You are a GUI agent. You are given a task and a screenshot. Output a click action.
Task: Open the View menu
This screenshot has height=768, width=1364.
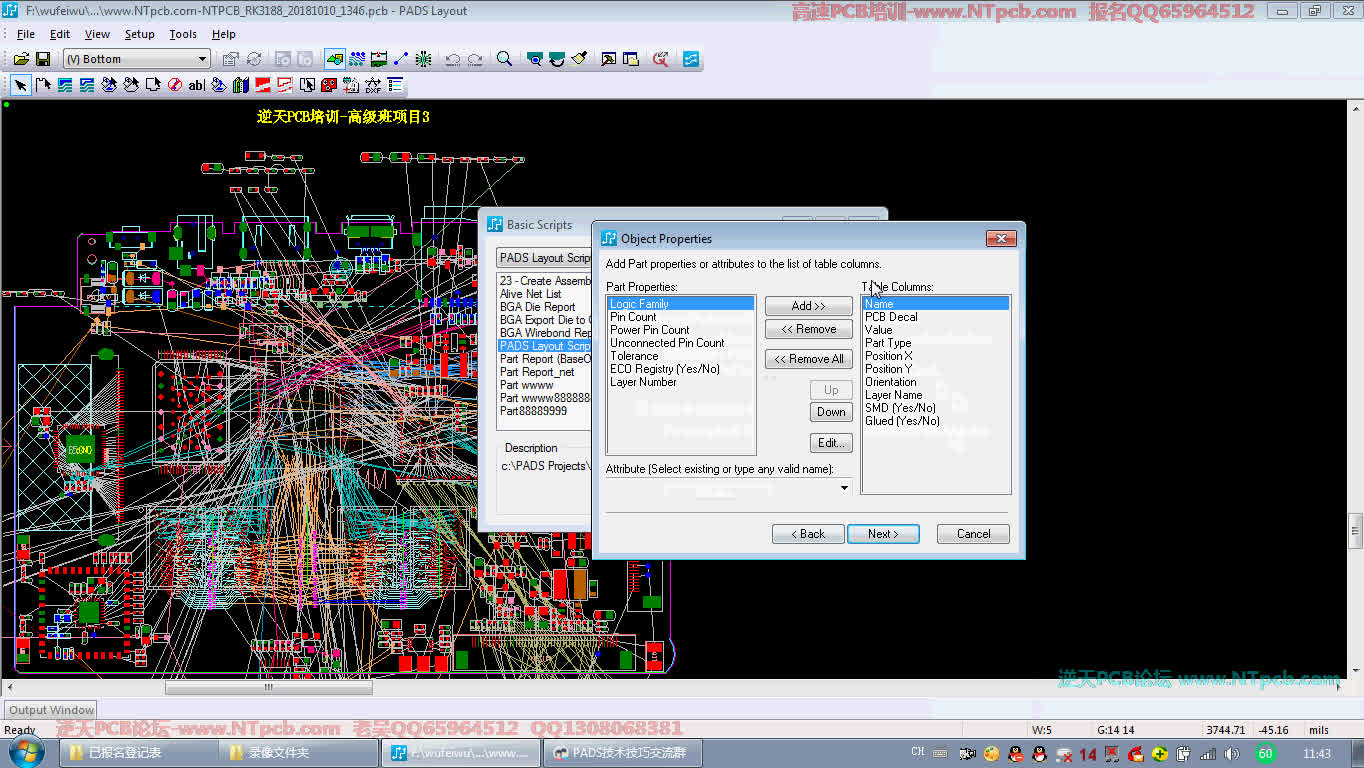coord(97,34)
